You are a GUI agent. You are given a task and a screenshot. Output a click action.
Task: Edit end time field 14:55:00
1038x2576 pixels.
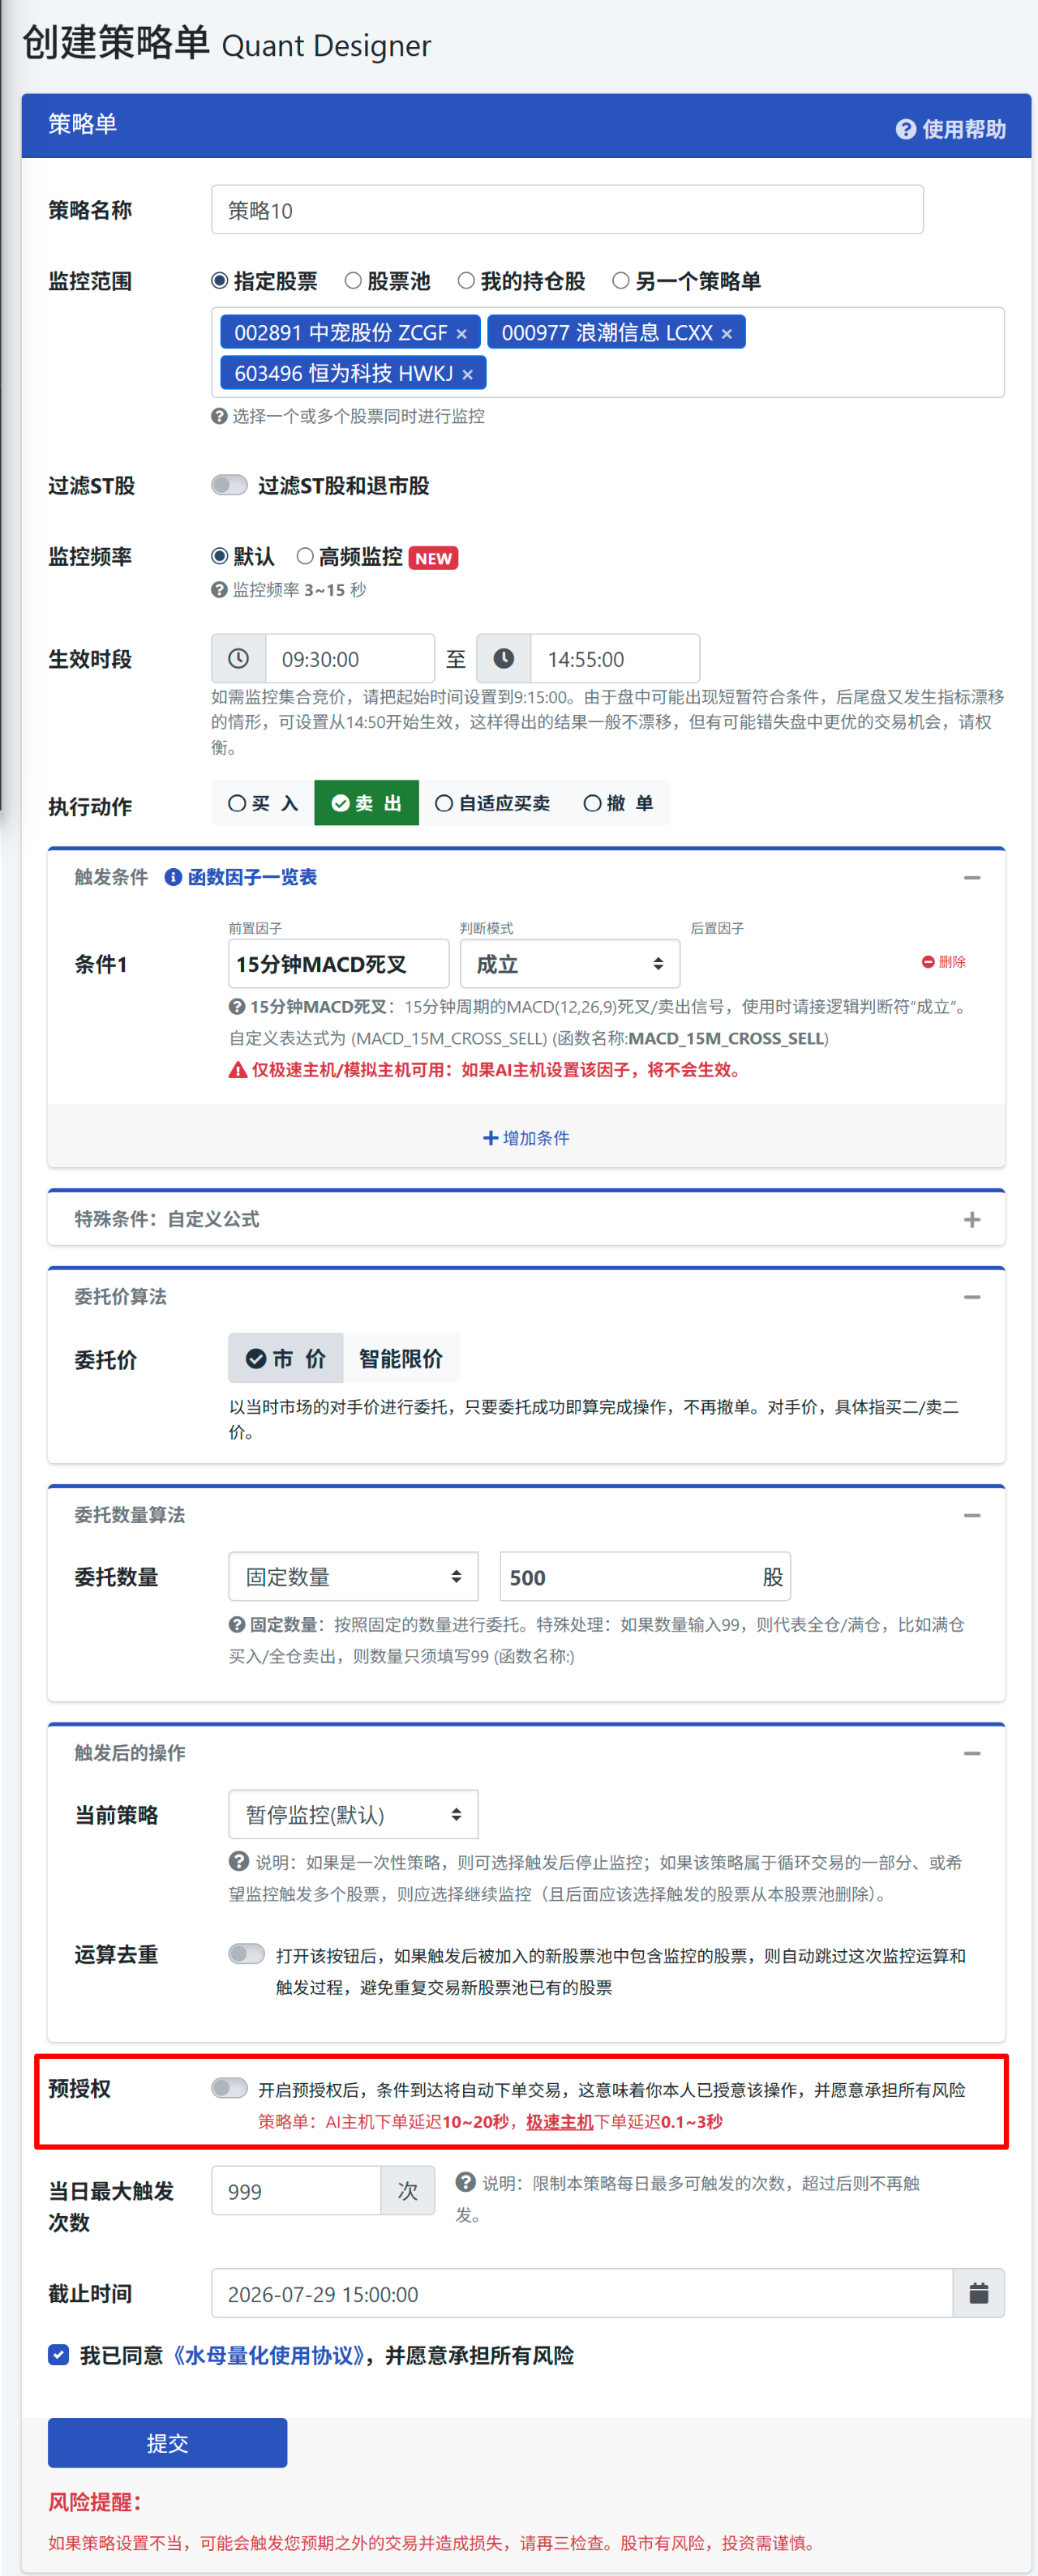(615, 659)
